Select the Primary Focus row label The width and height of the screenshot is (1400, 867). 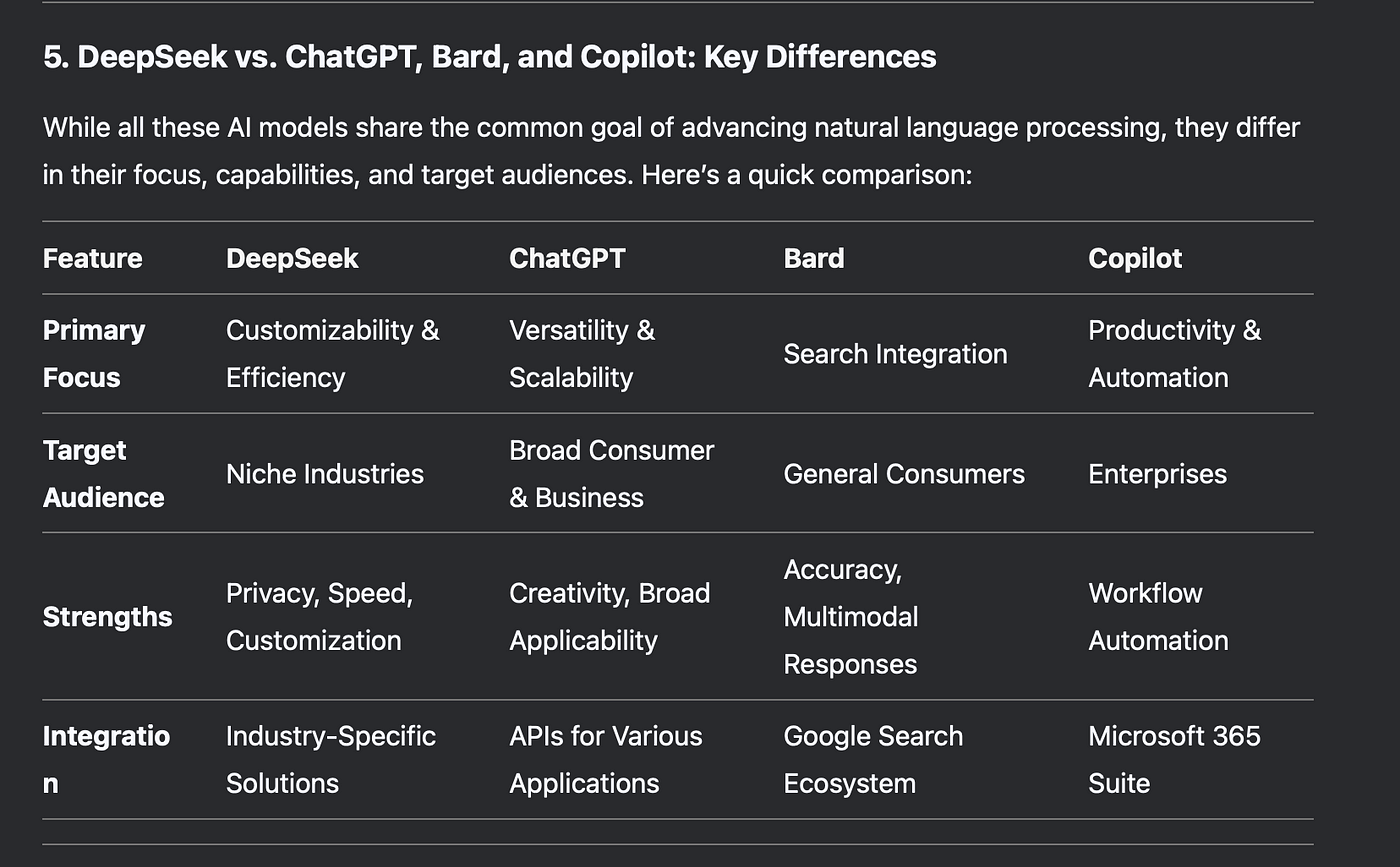point(94,354)
